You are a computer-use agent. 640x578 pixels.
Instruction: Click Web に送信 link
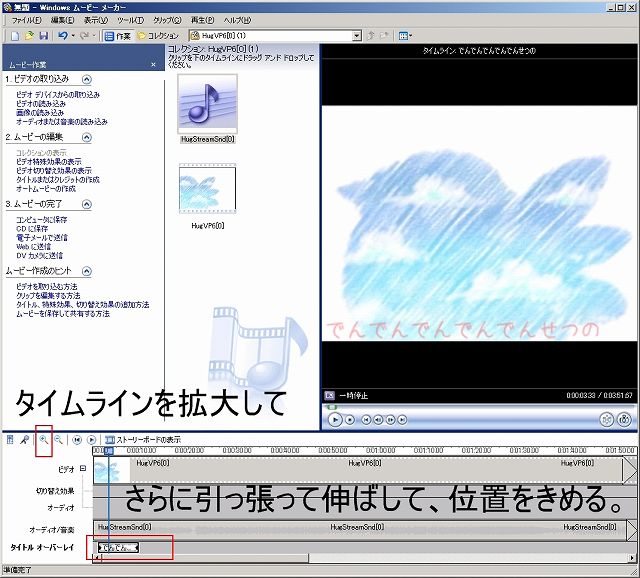33,247
